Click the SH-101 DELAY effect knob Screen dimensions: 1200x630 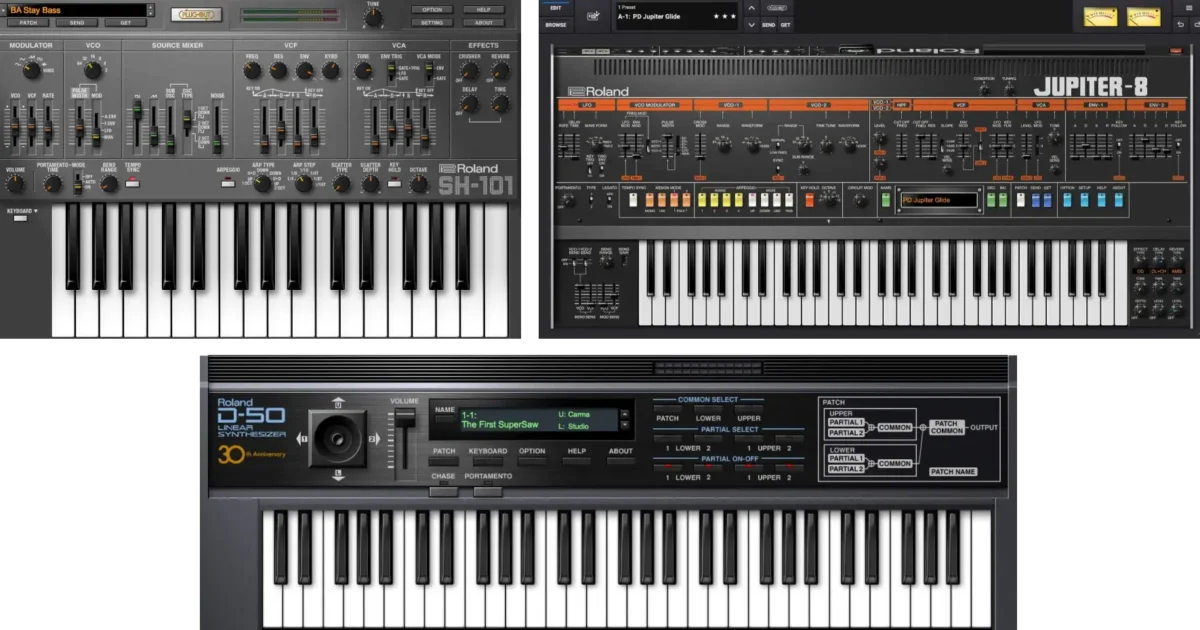pyautogui.click(x=469, y=103)
